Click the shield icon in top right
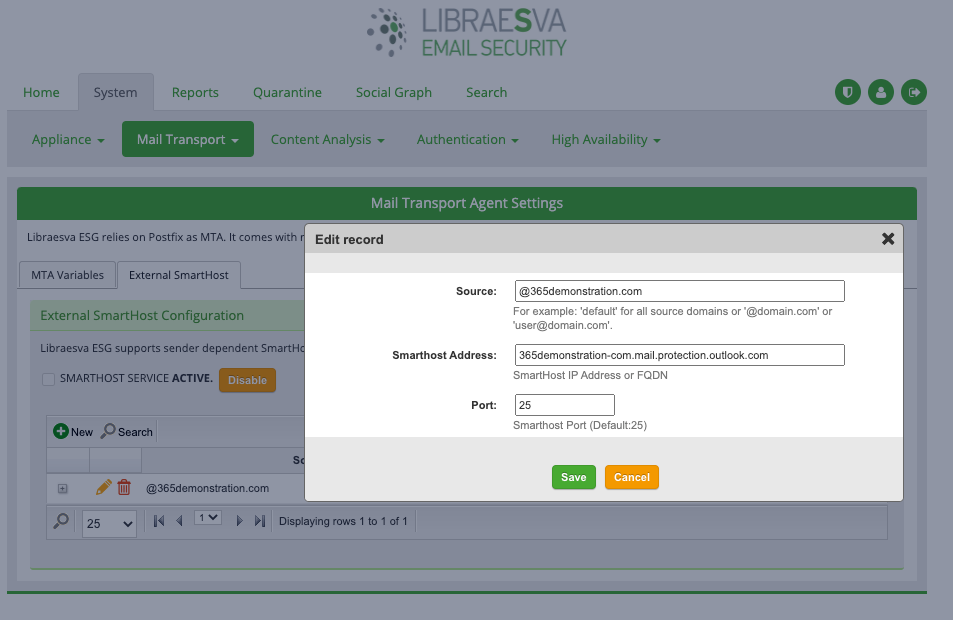 tap(847, 92)
